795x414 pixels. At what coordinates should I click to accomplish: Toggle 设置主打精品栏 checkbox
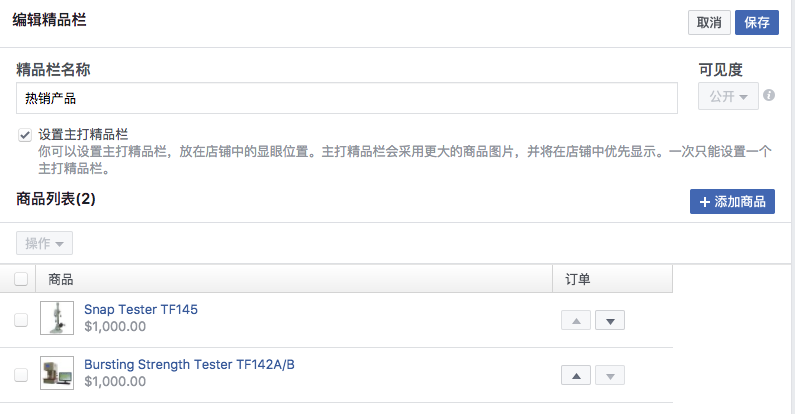(25, 135)
